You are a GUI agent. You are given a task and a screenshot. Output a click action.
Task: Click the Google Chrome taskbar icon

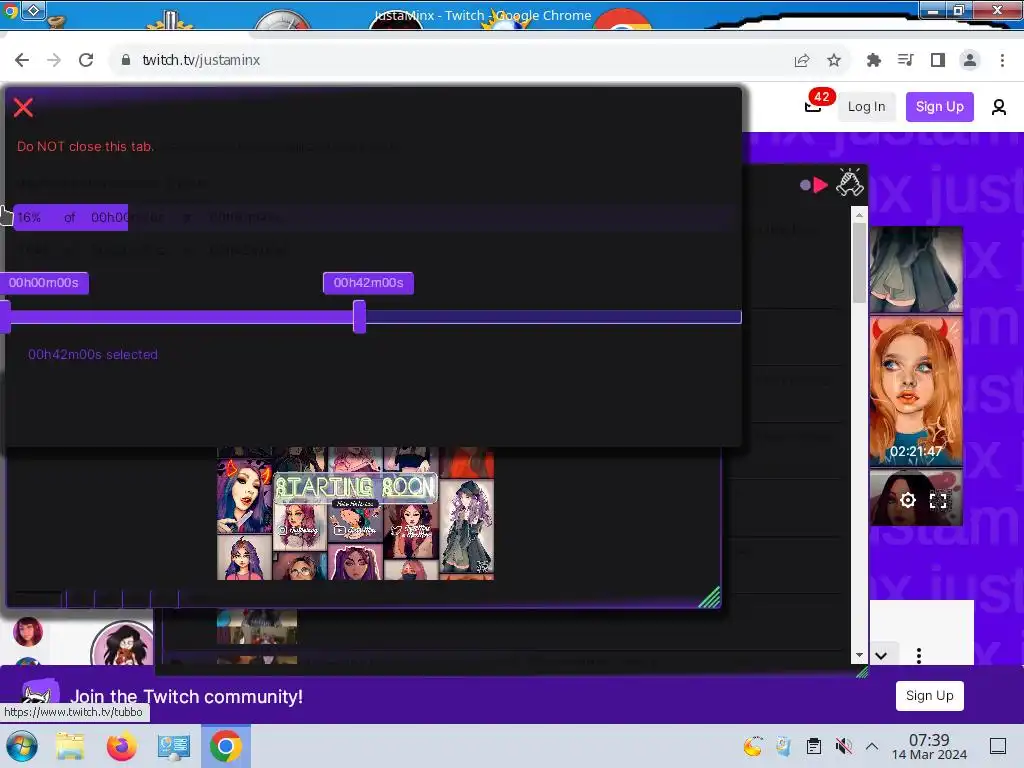click(226, 746)
